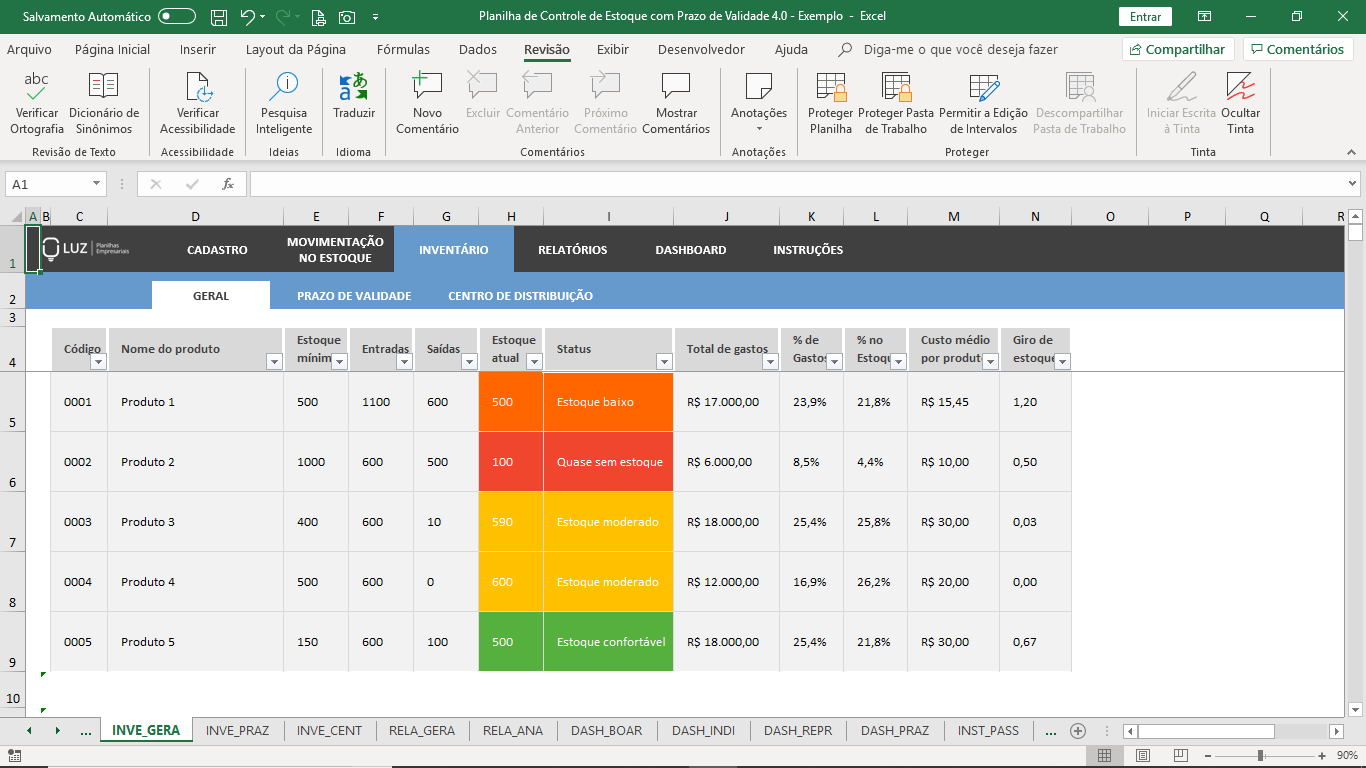Expand the Nome do produto filter dropdown
Screen dimensions: 1366x768
point(274,362)
